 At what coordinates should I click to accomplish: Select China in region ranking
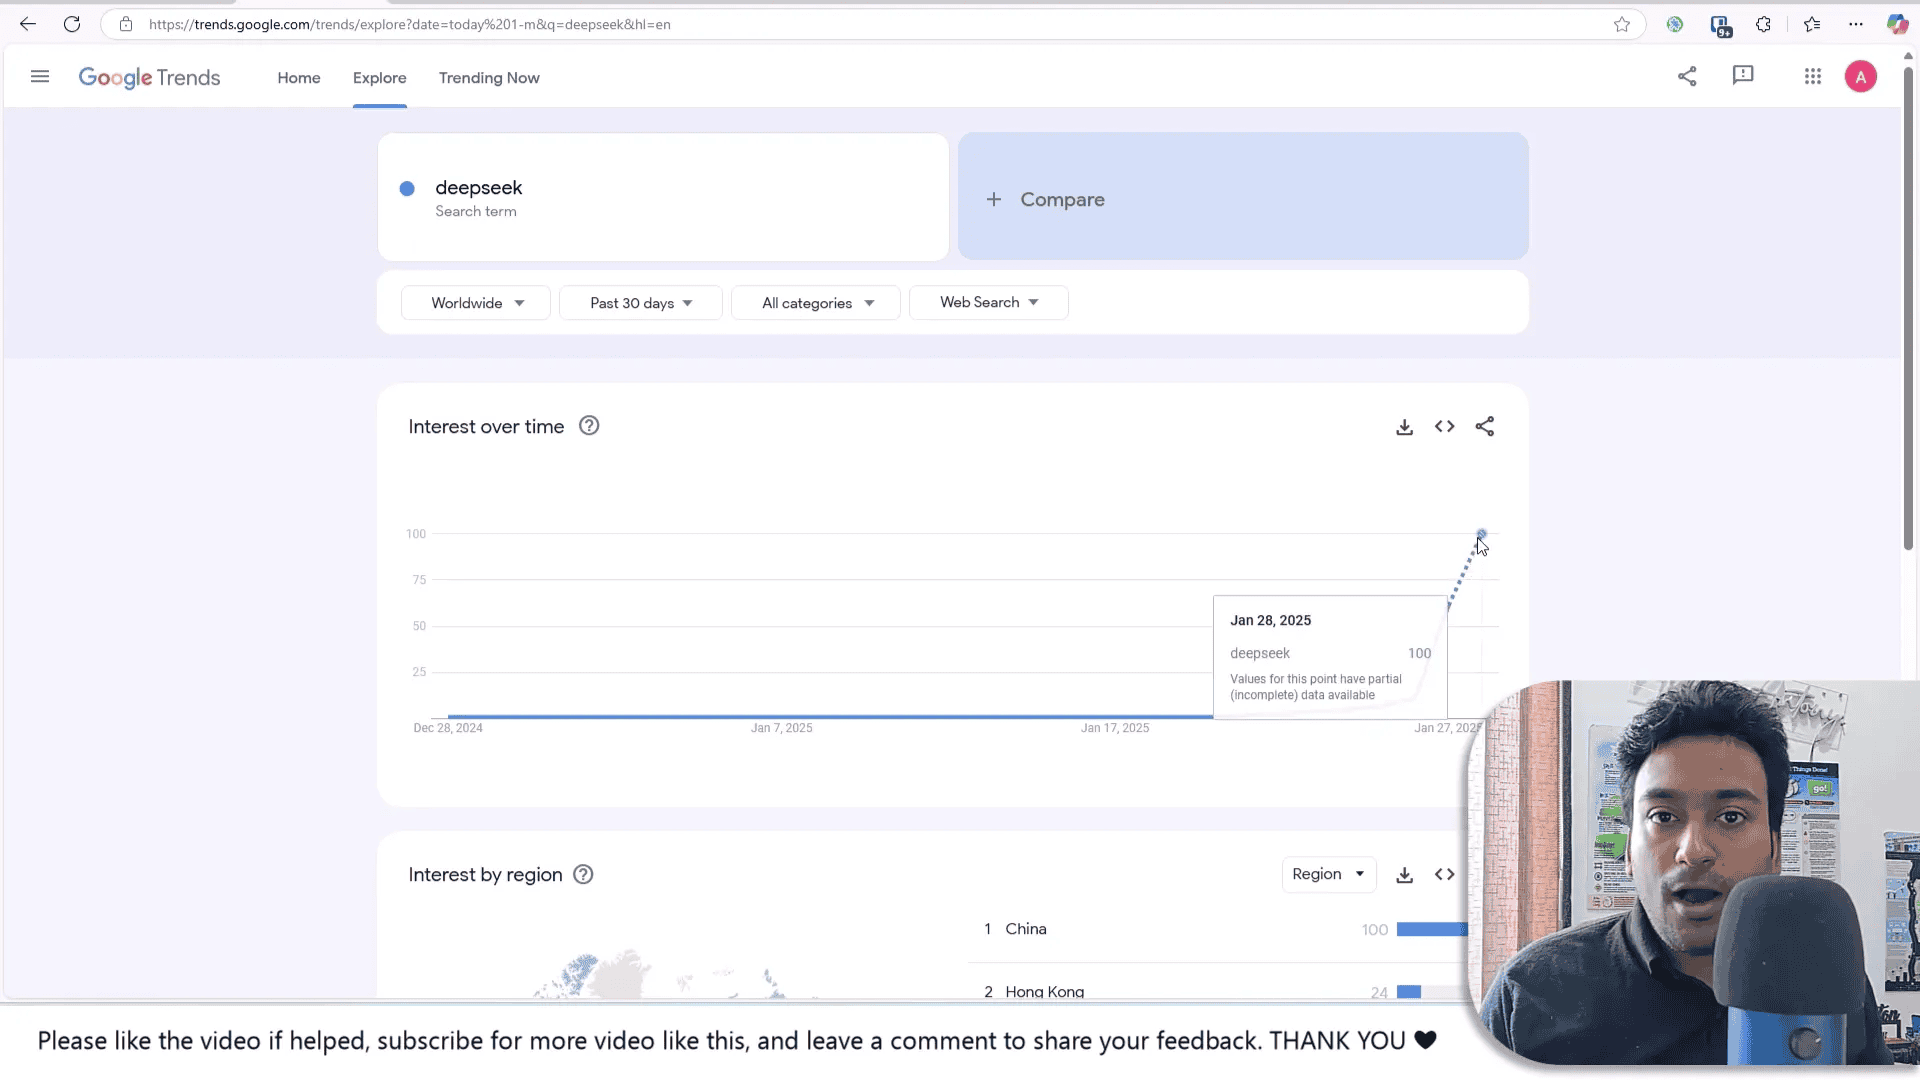[x=1026, y=929]
